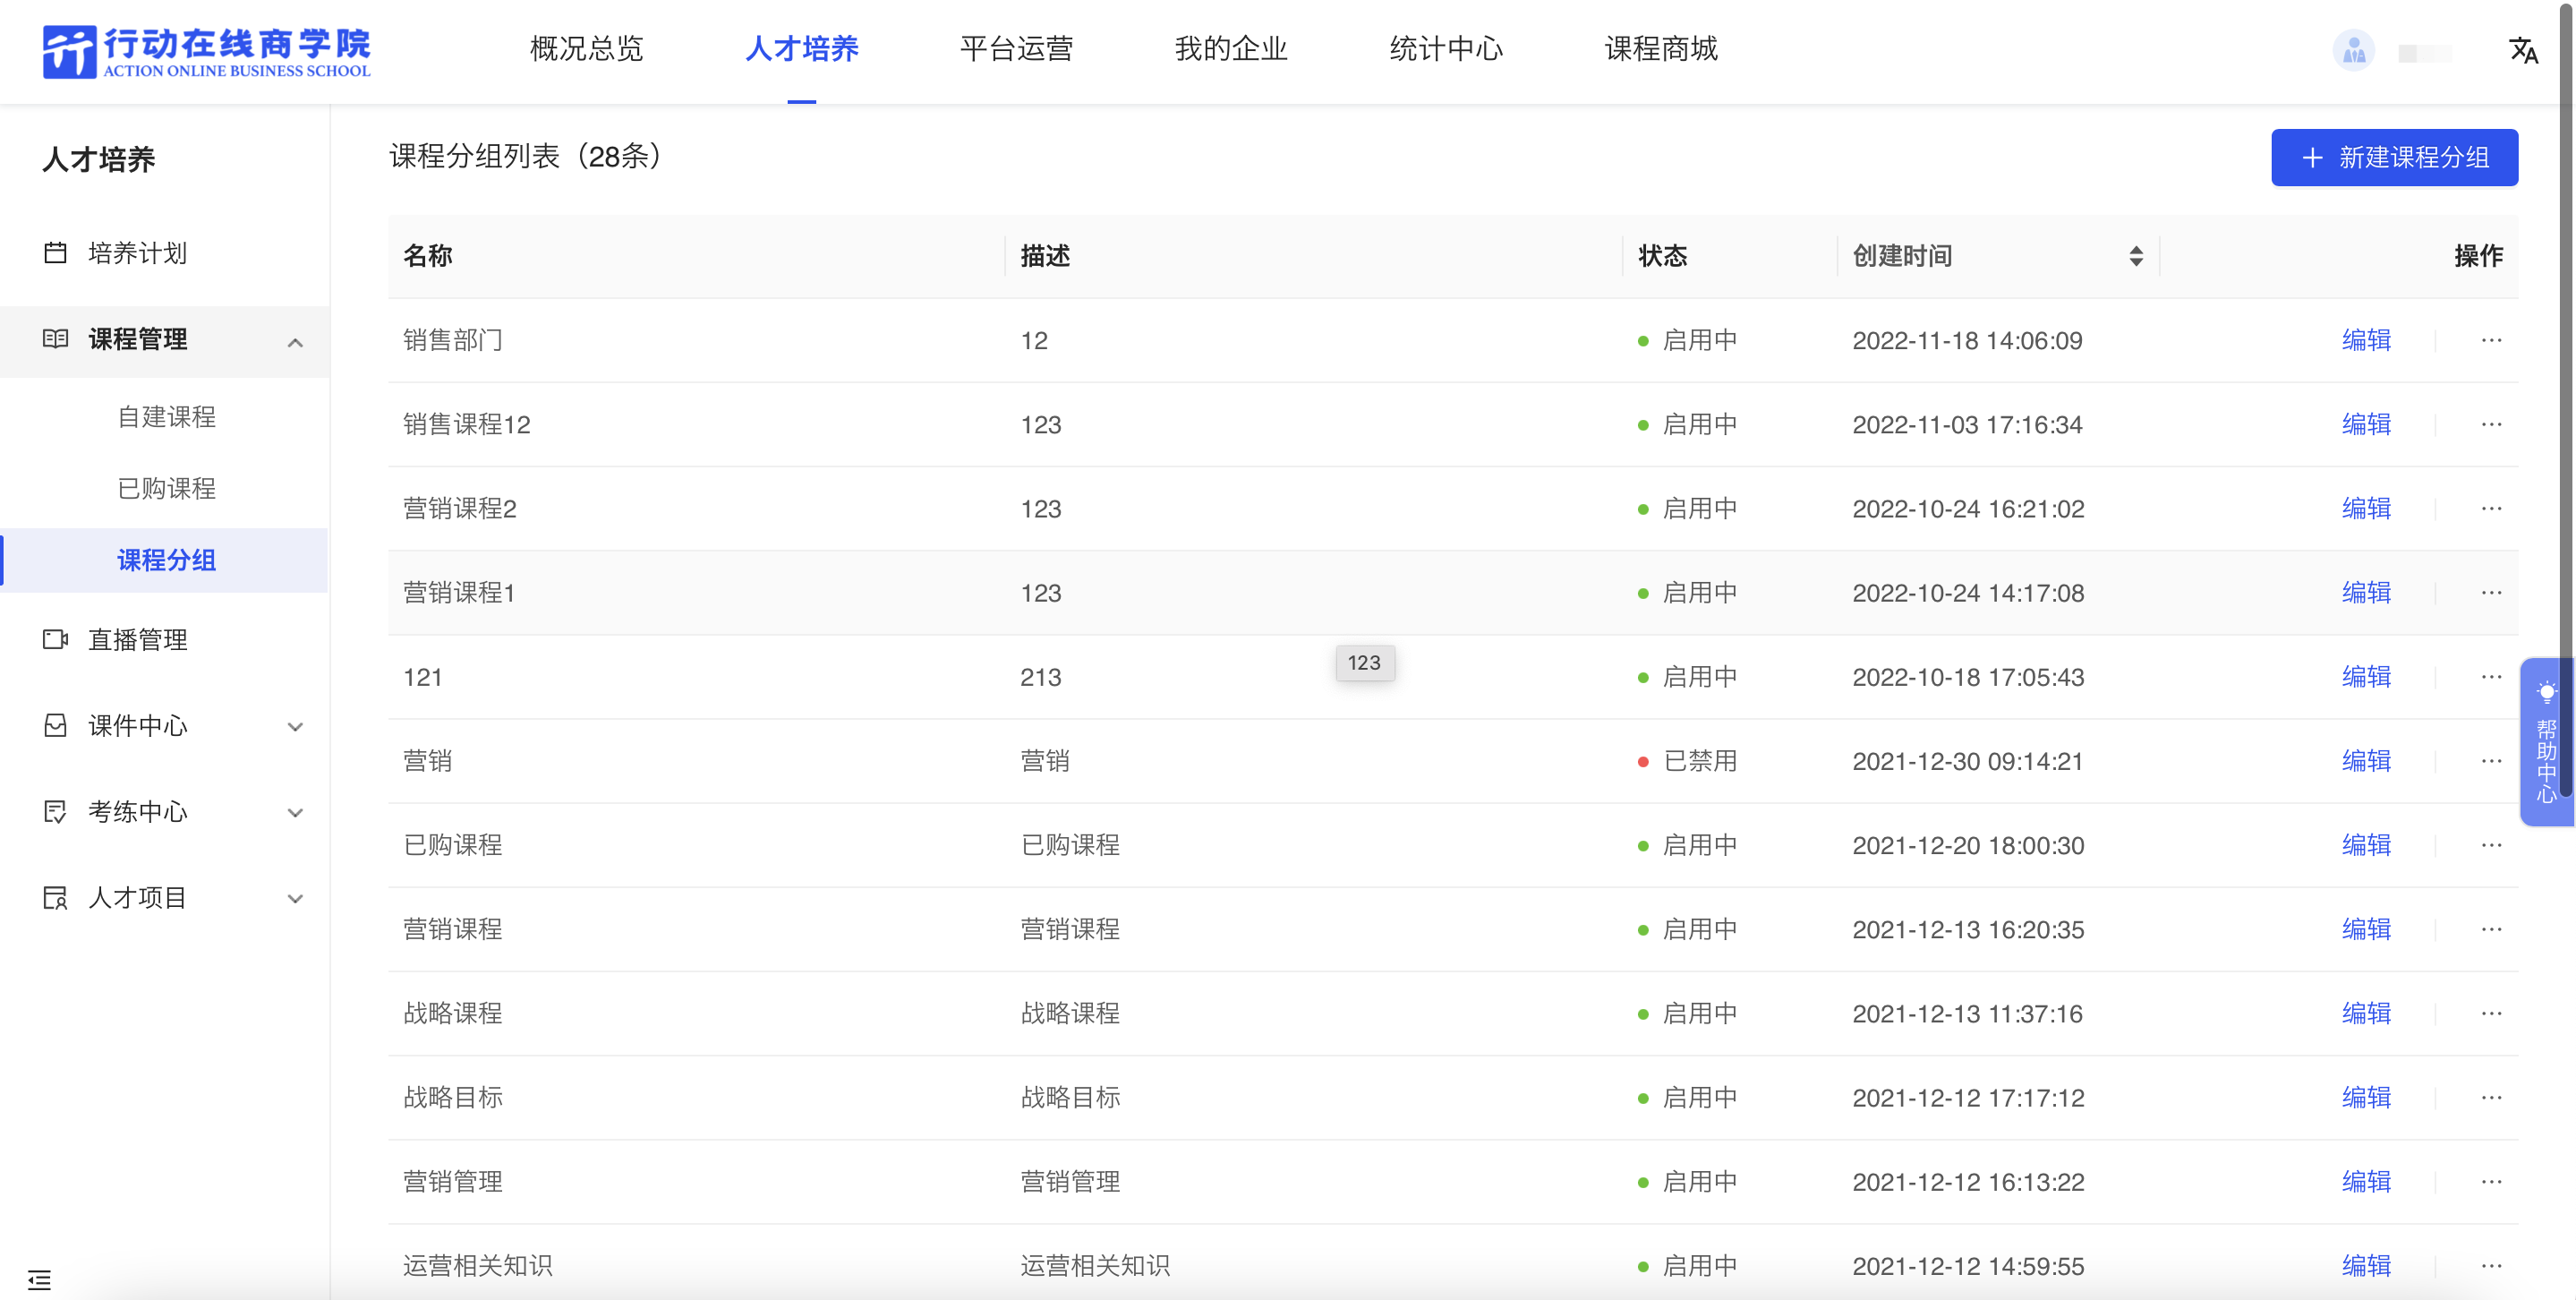
Task: Go to the 概况总览 tab
Action: [x=586, y=49]
